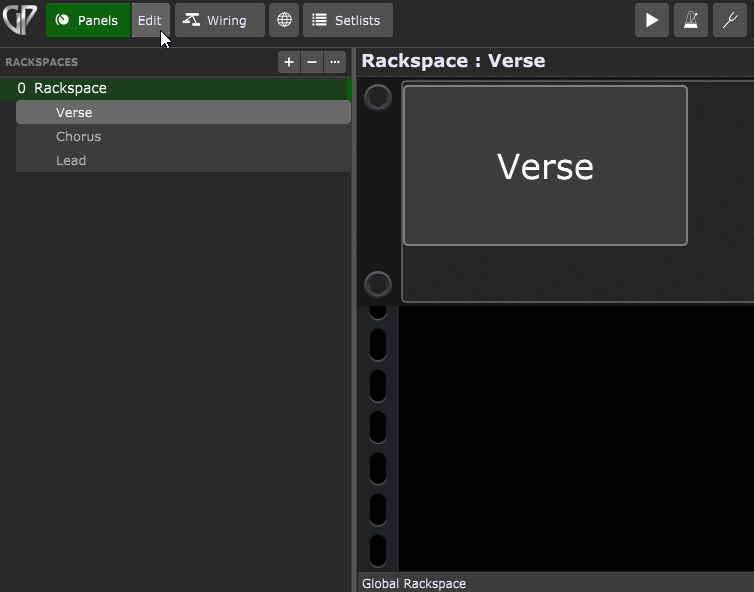
Task: Open the Setlists view
Action: pyautogui.click(x=347, y=20)
